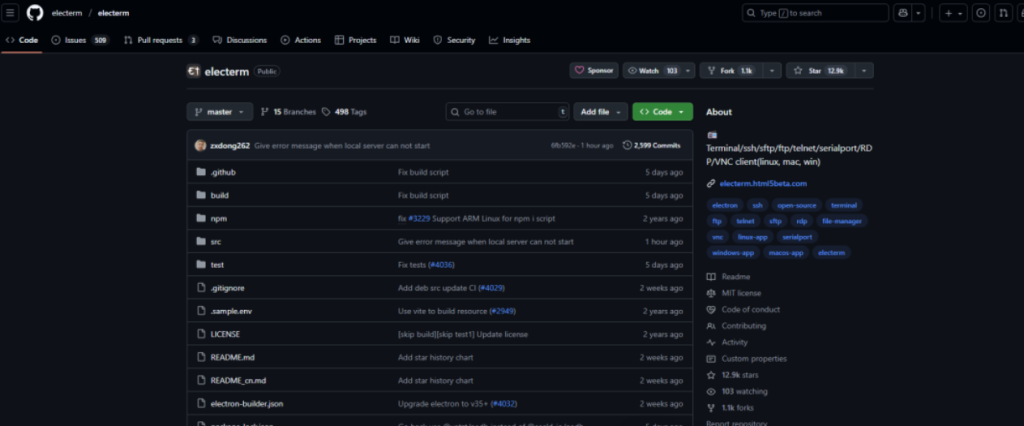1024x426 pixels.
Task: Select the file-manager topic tag
Action: [841, 221]
